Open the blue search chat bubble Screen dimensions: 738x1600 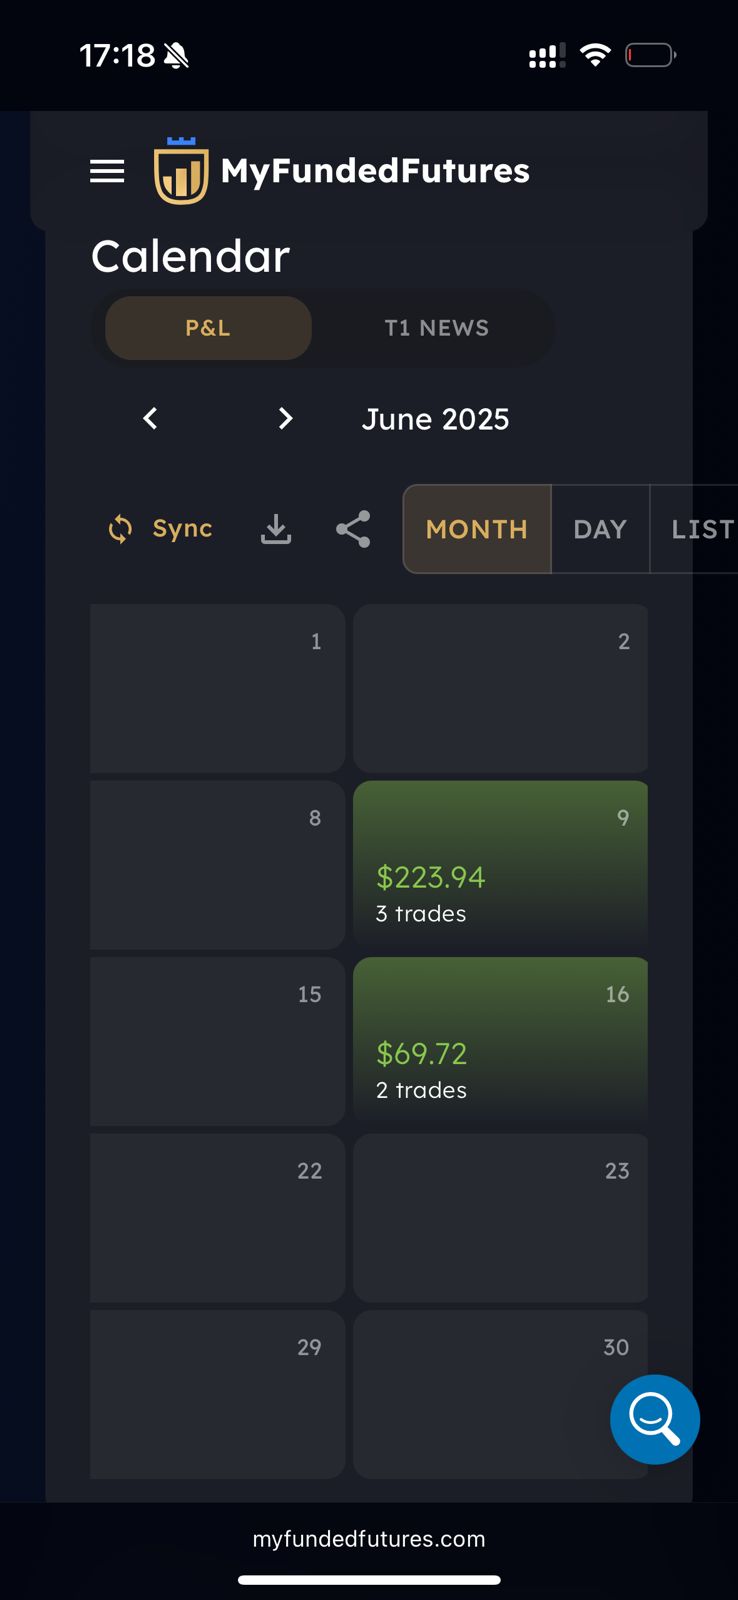click(x=654, y=1419)
